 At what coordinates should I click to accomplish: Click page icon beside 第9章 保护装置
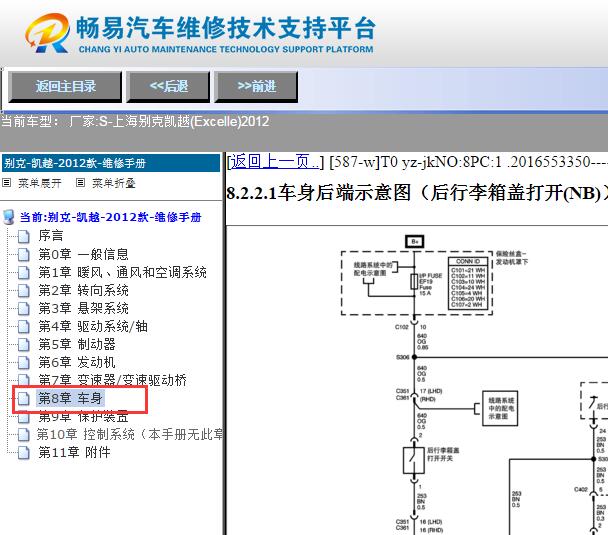24,416
